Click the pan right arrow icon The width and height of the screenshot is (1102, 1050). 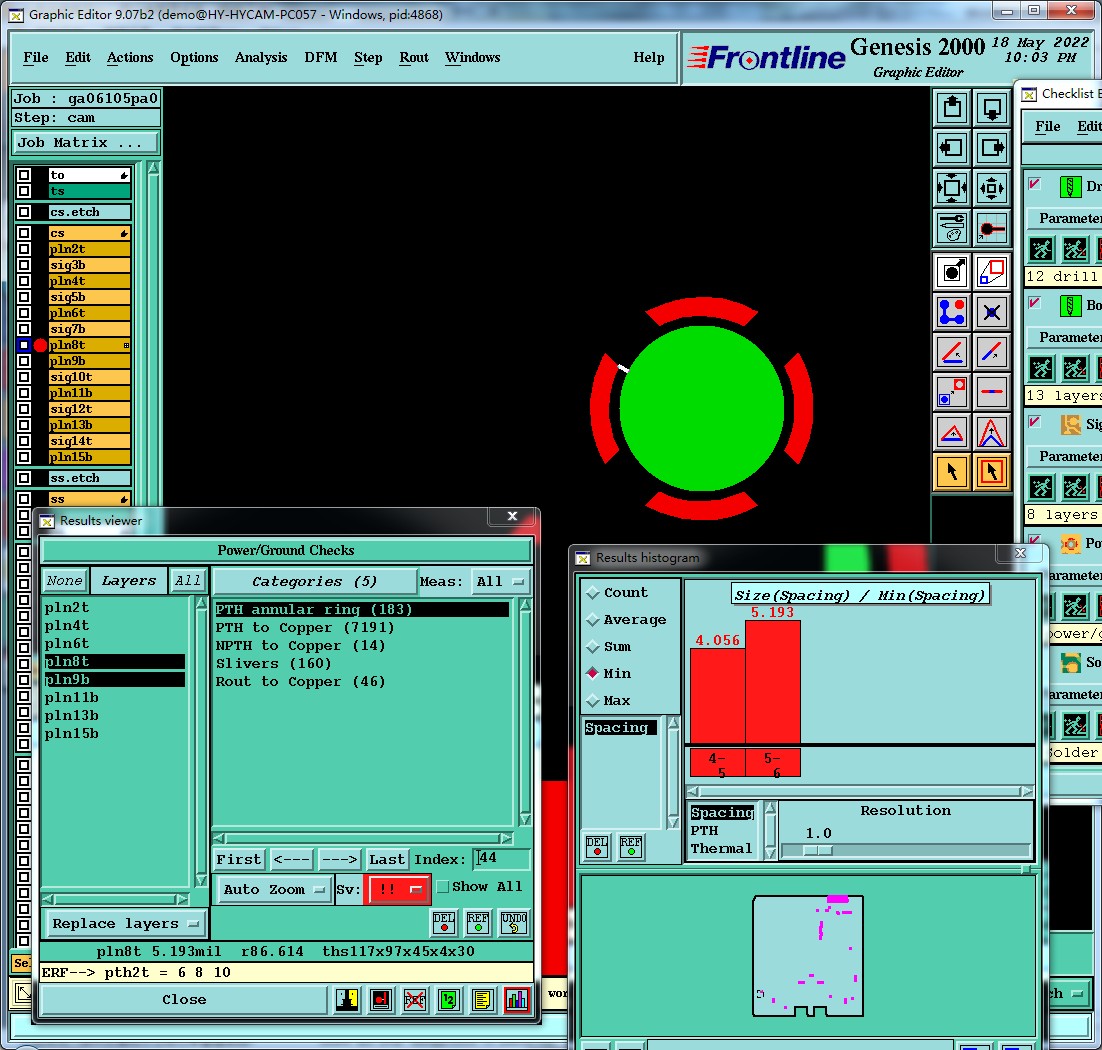pyautogui.click(x=992, y=148)
